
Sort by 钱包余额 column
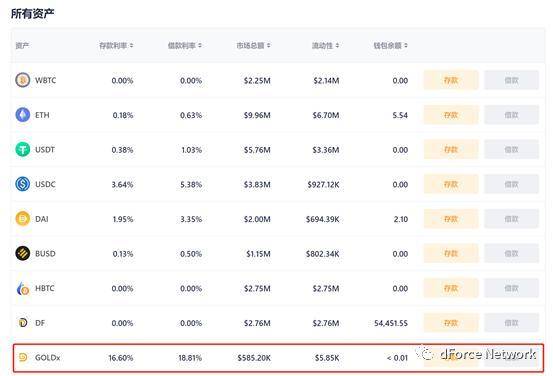(390, 46)
